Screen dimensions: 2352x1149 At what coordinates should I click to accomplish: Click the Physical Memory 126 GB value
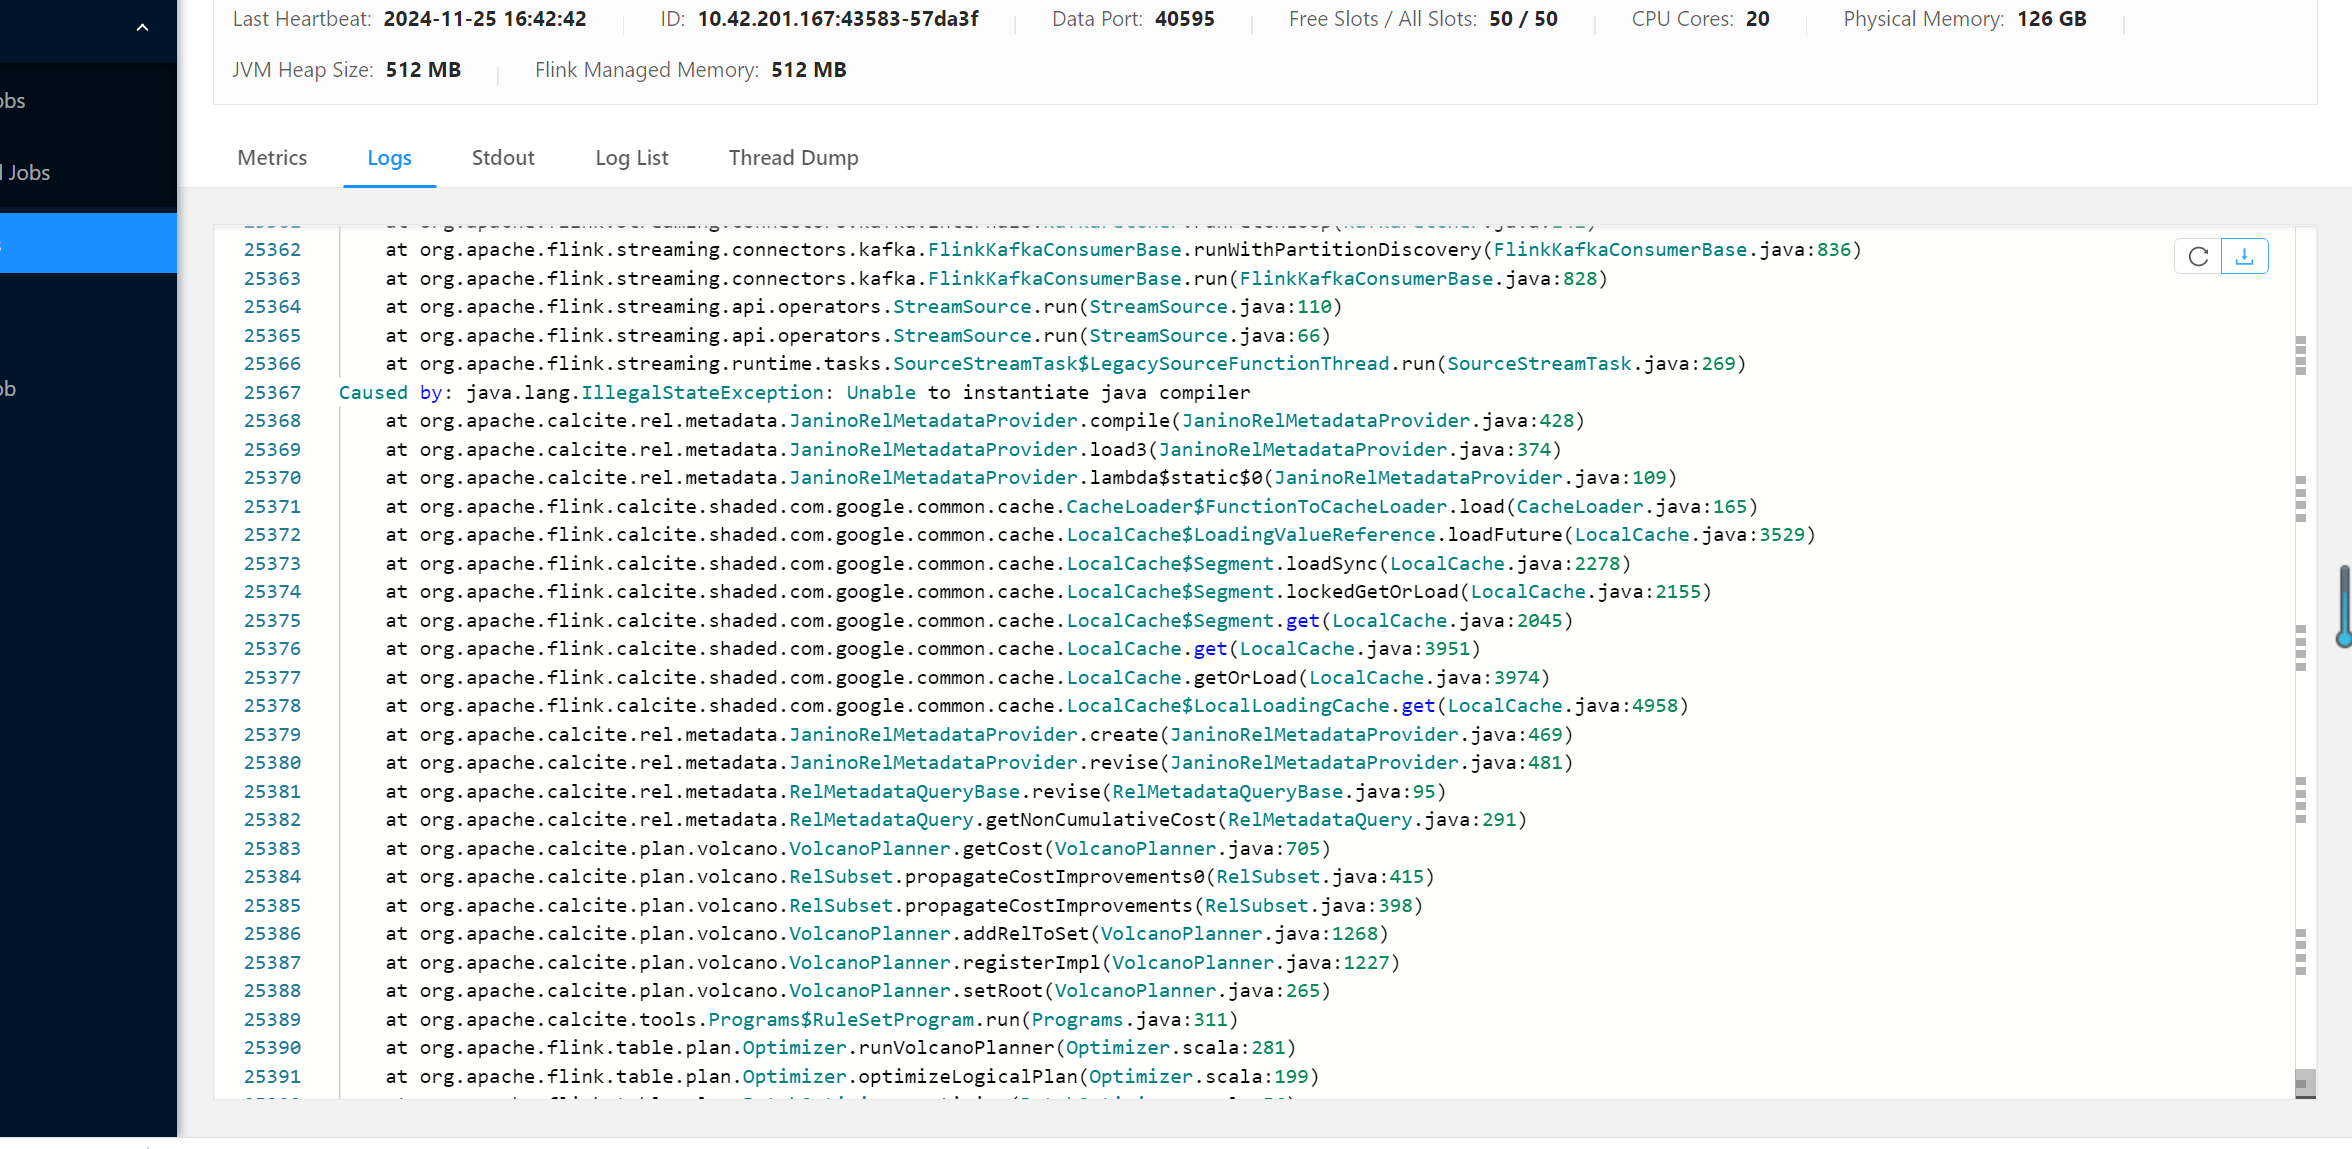click(2052, 19)
